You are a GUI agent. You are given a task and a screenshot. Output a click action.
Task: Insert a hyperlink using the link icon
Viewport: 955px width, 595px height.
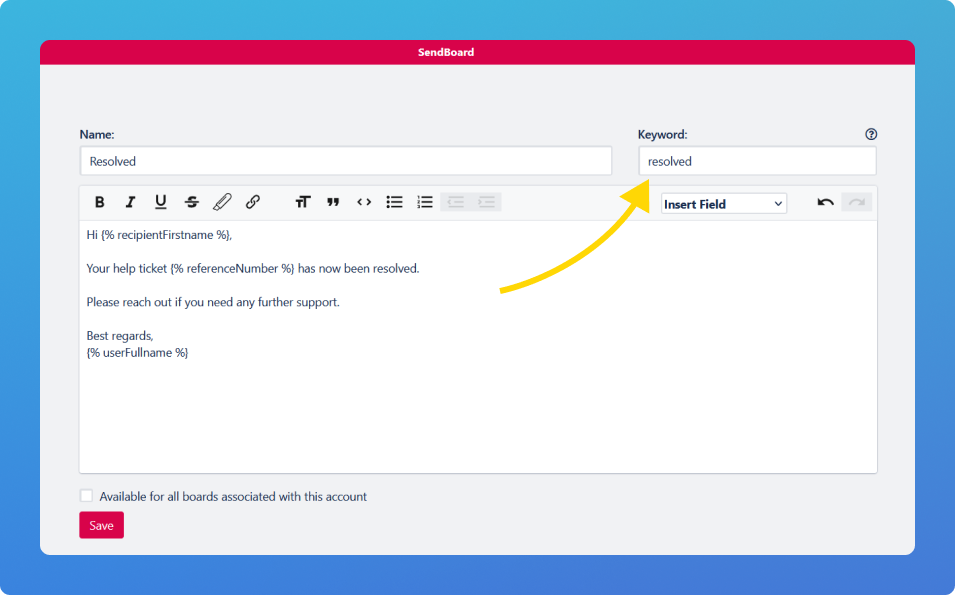pyautogui.click(x=252, y=202)
